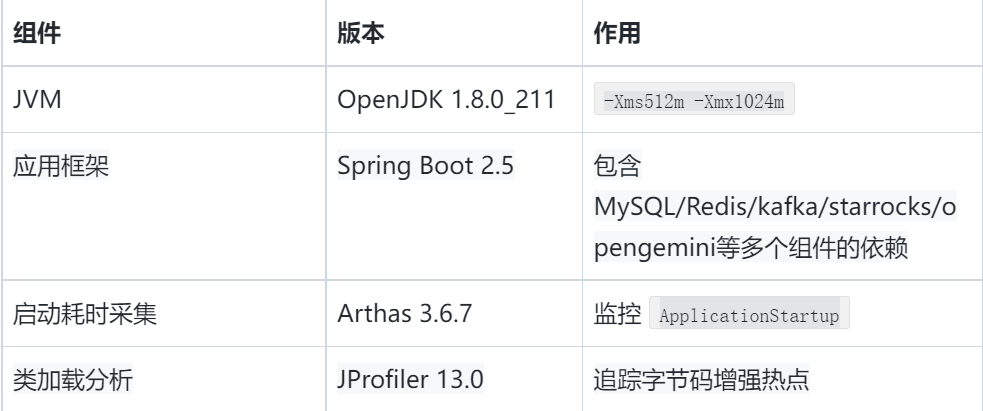Click the OpenJDK 1.8.0_211 version cell

446,100
